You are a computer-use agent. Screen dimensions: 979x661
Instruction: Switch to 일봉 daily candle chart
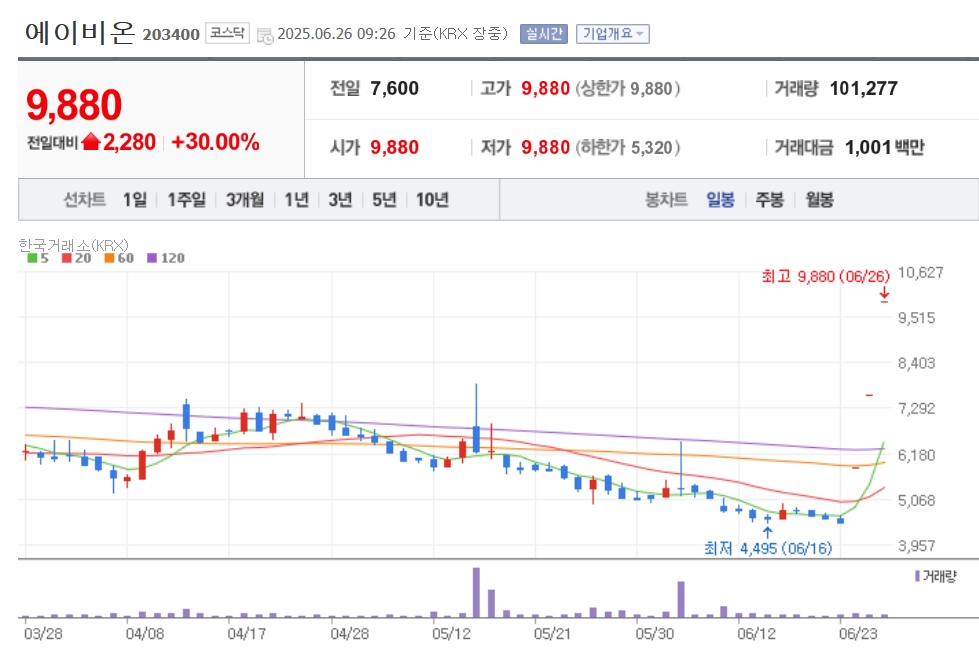720,200
